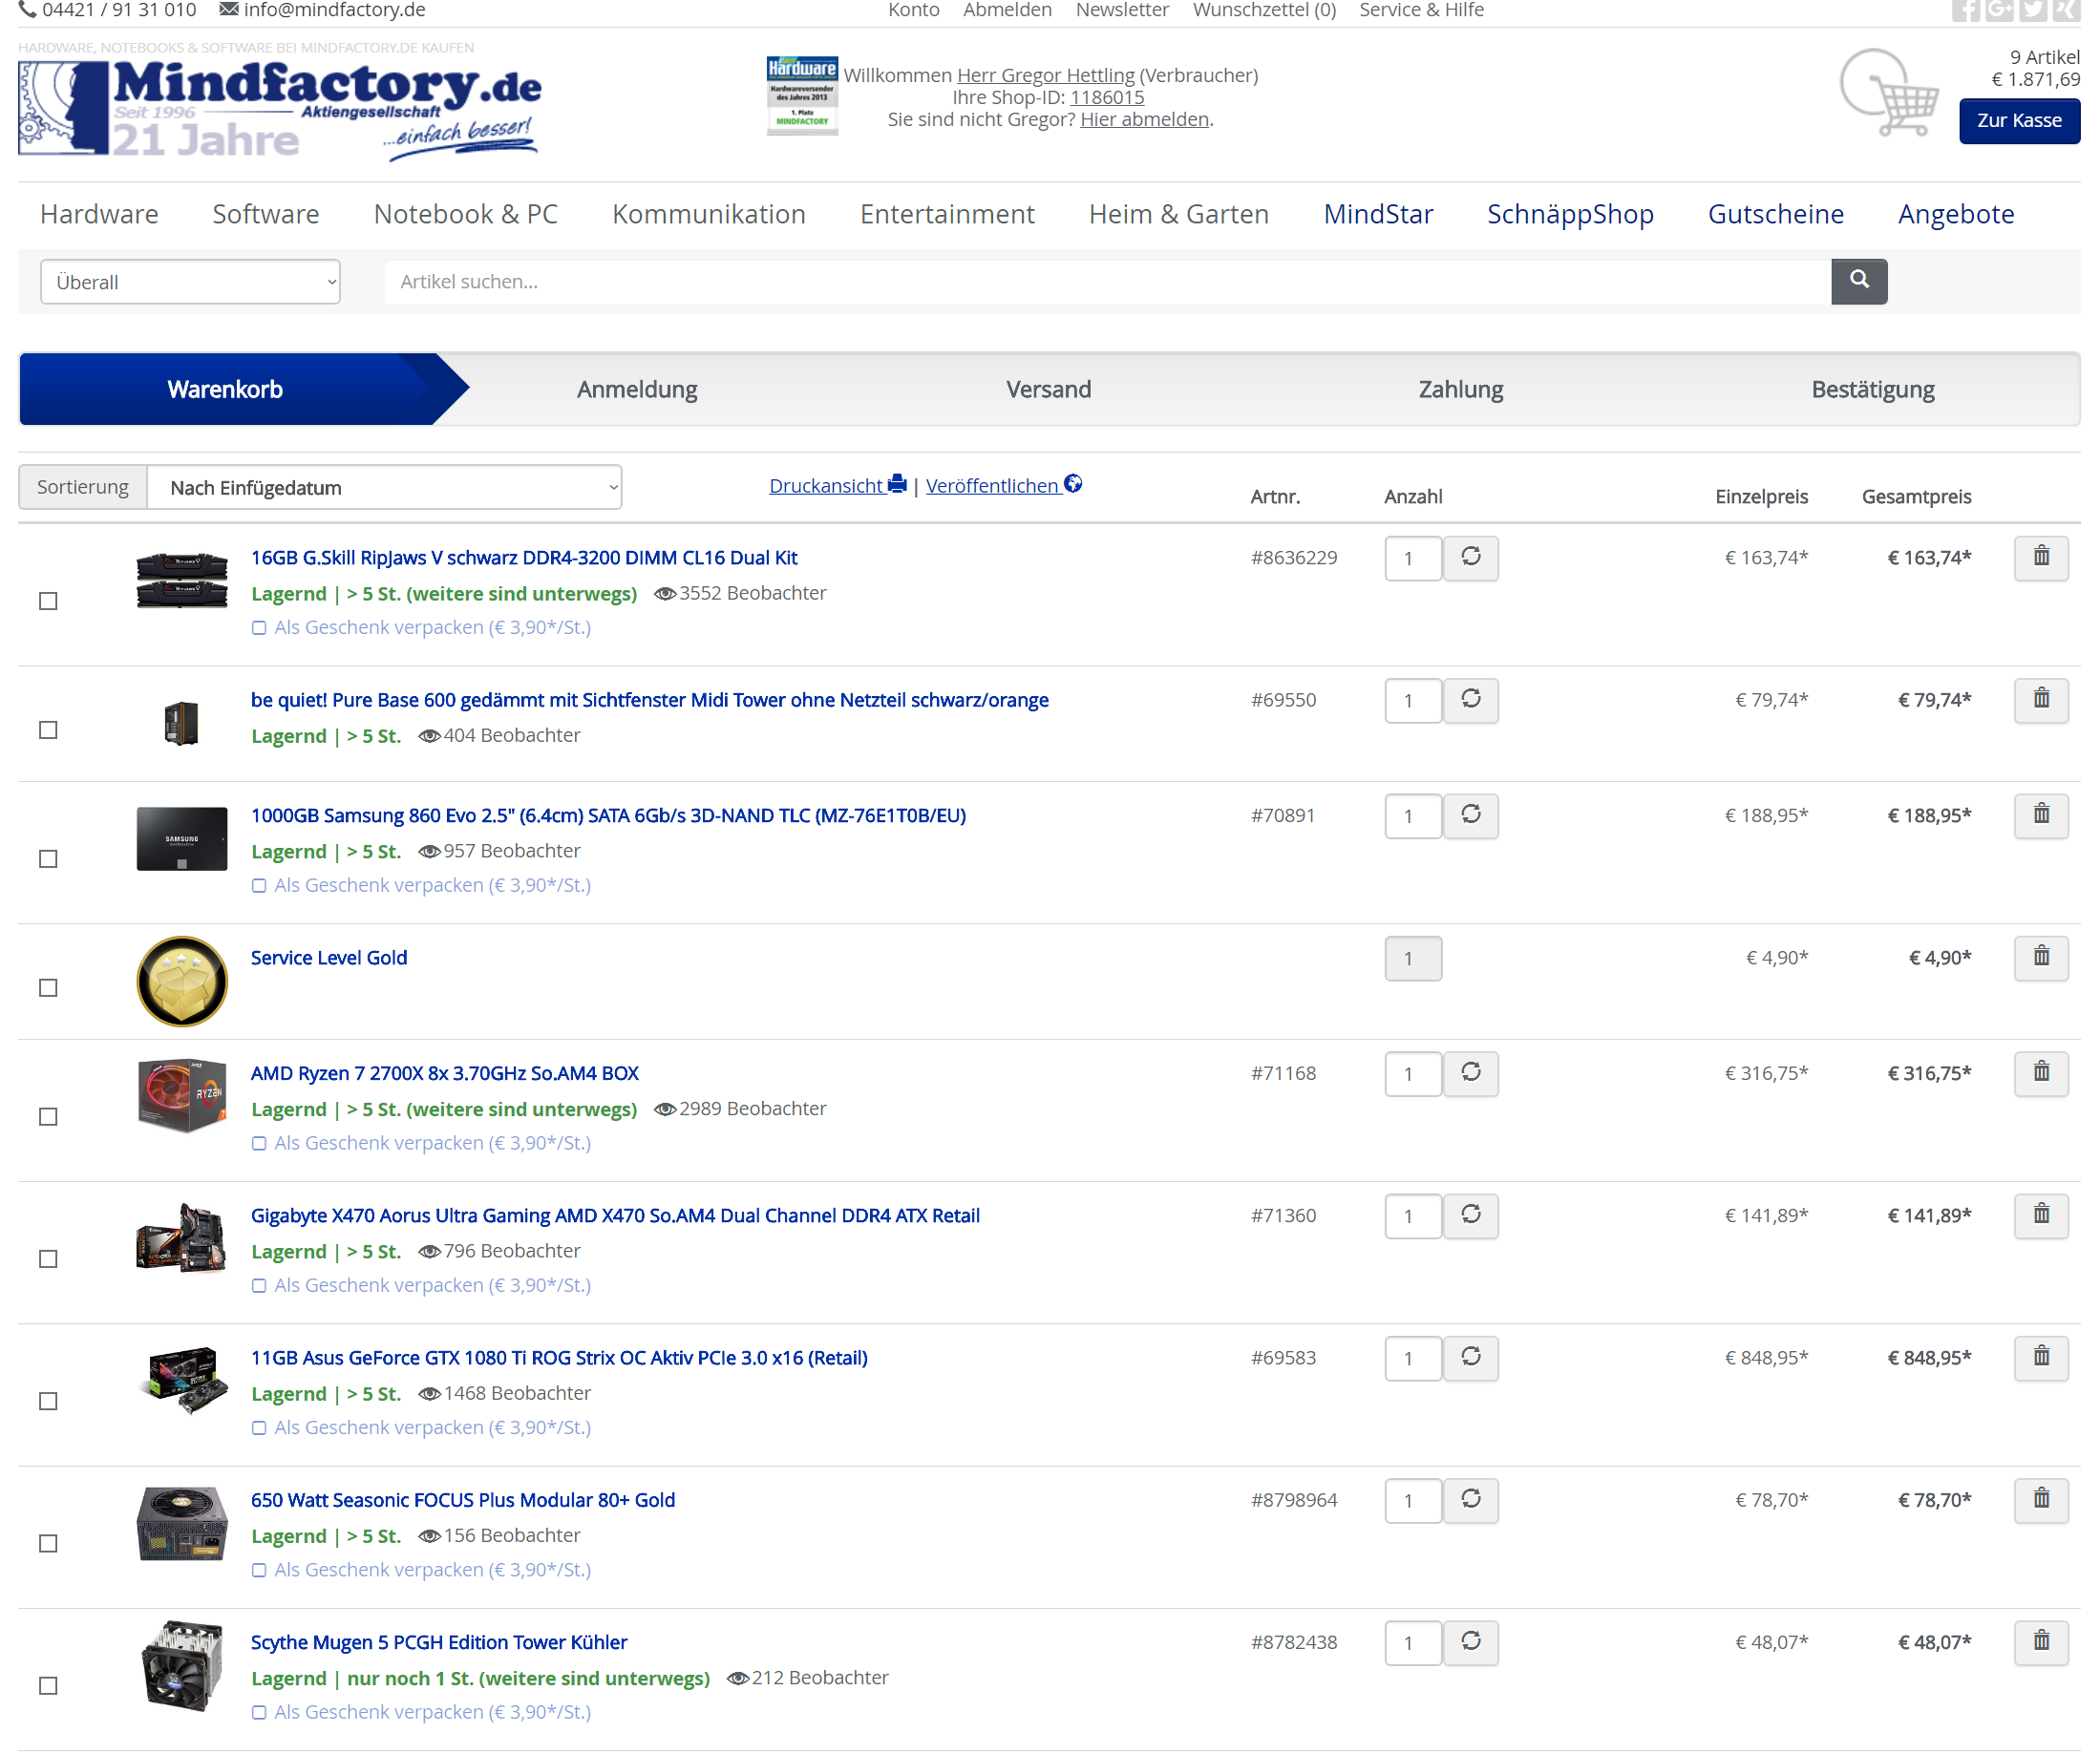2100x1754 pixels.
Task: Open the Kommunikation menu
Action: (709, 214)
